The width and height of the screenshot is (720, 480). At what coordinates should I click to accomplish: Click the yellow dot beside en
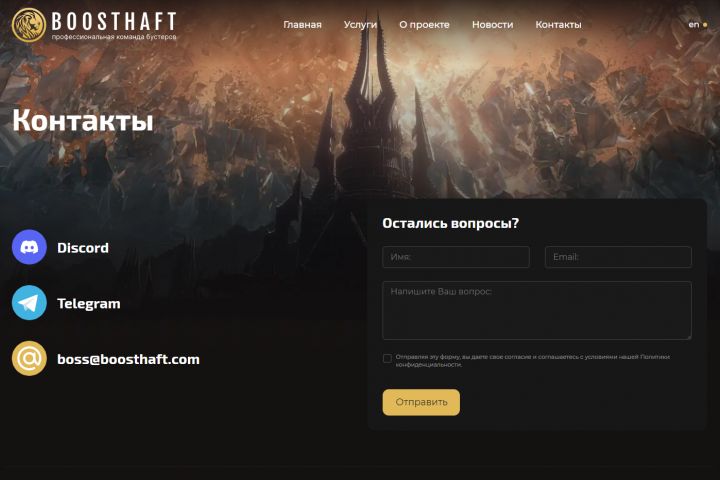[705, 25]
